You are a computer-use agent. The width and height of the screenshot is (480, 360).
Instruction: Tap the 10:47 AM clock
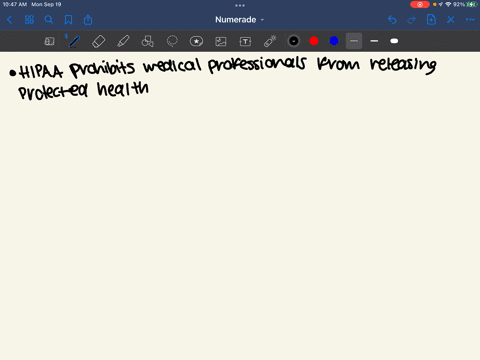point(14,5)
